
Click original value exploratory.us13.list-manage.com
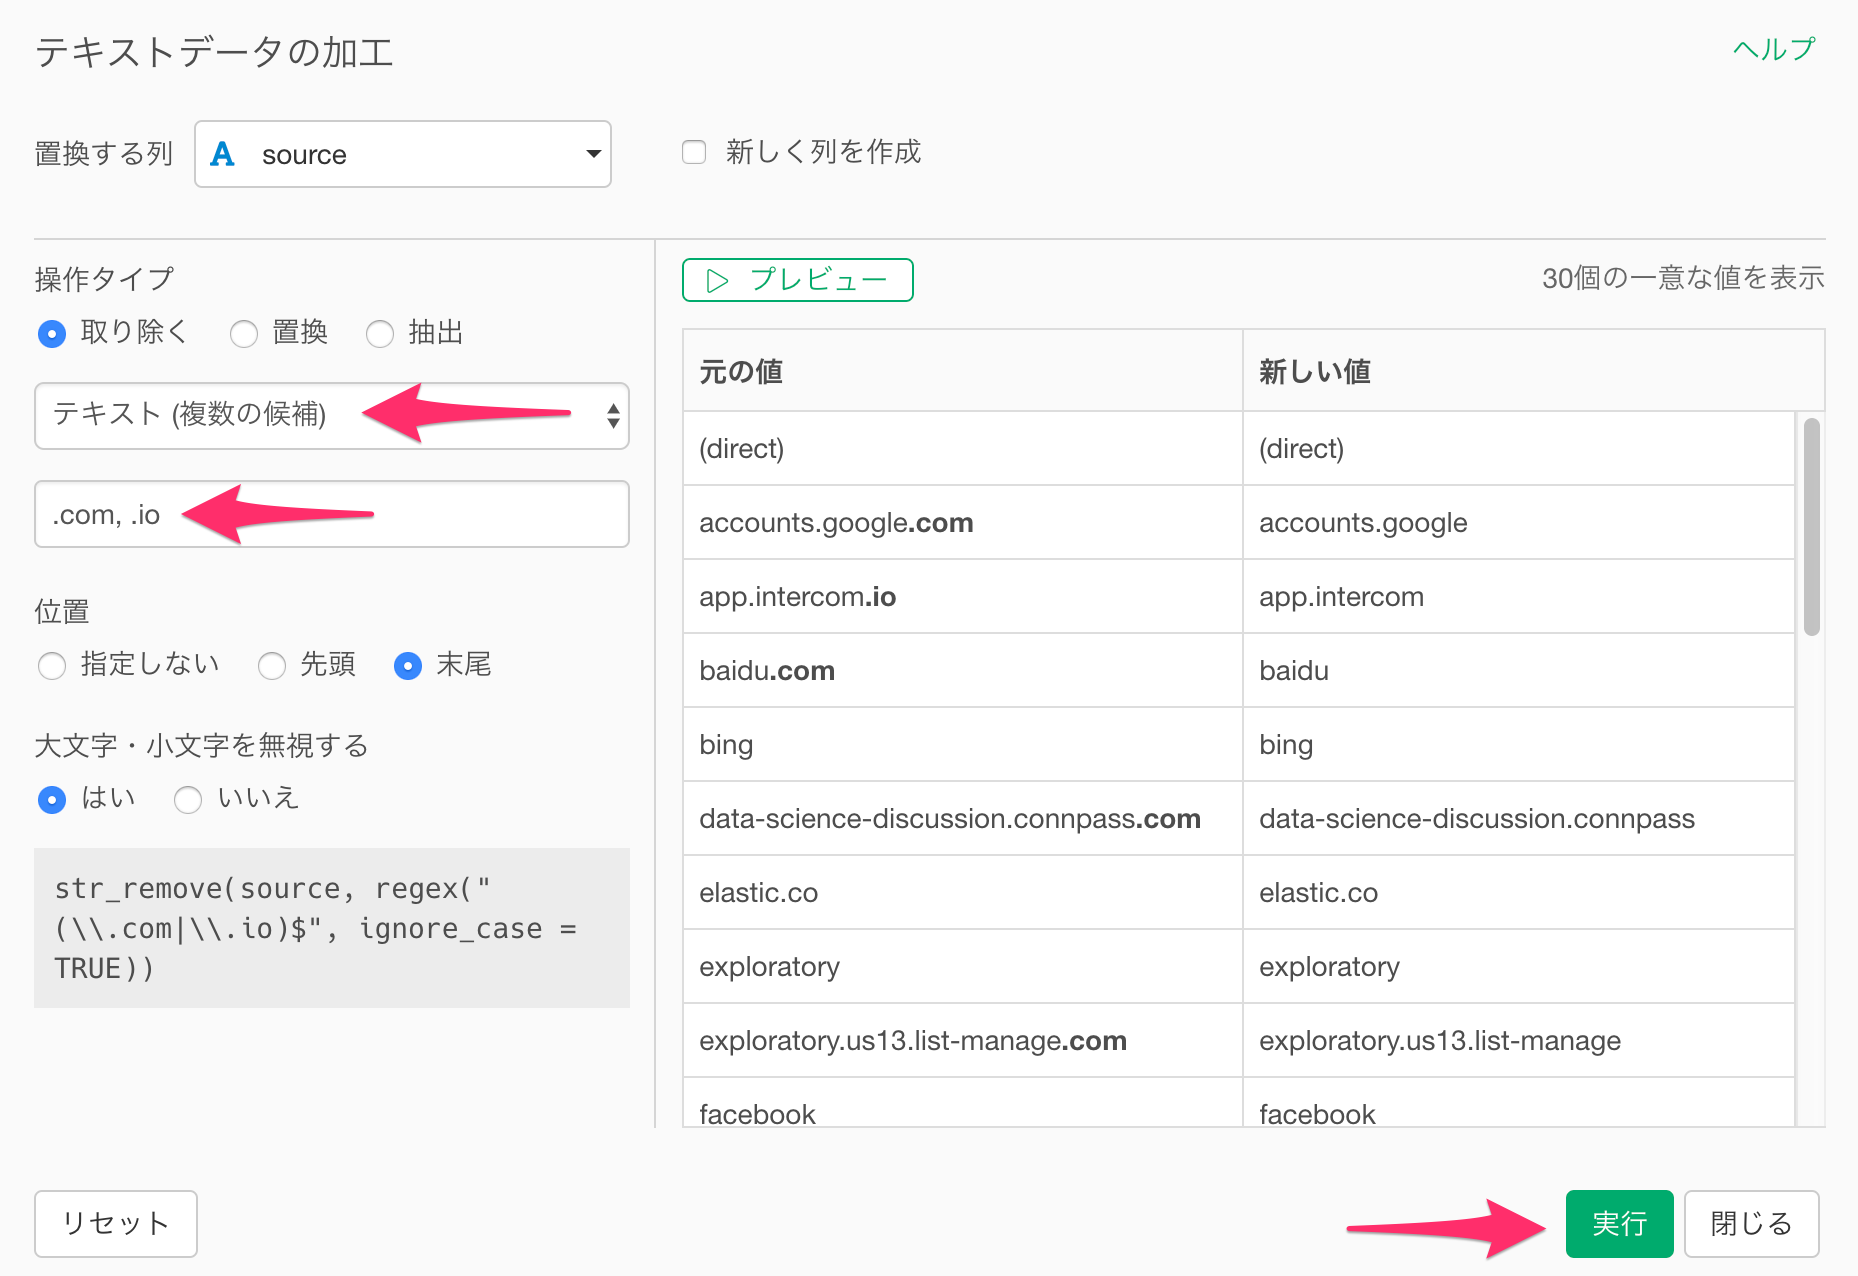[913, 1041]
